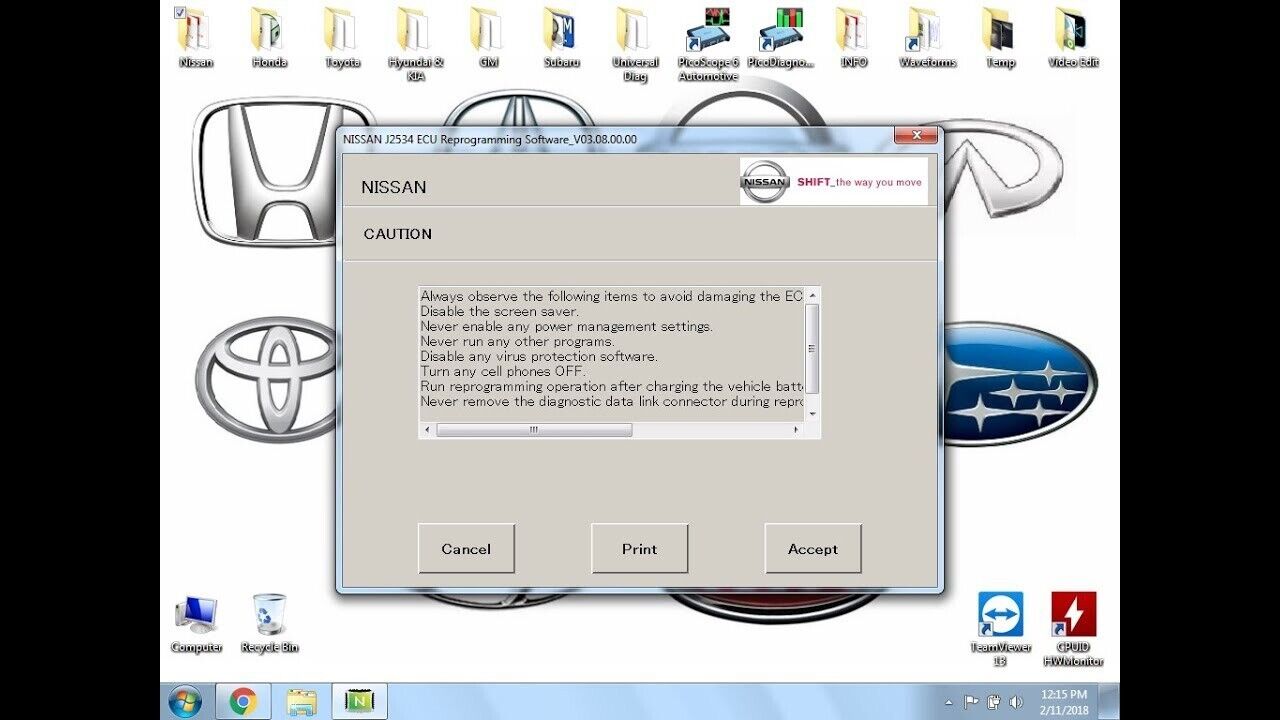
Task: Open the Video Edit folder
Action: [x=1073, y=37]
